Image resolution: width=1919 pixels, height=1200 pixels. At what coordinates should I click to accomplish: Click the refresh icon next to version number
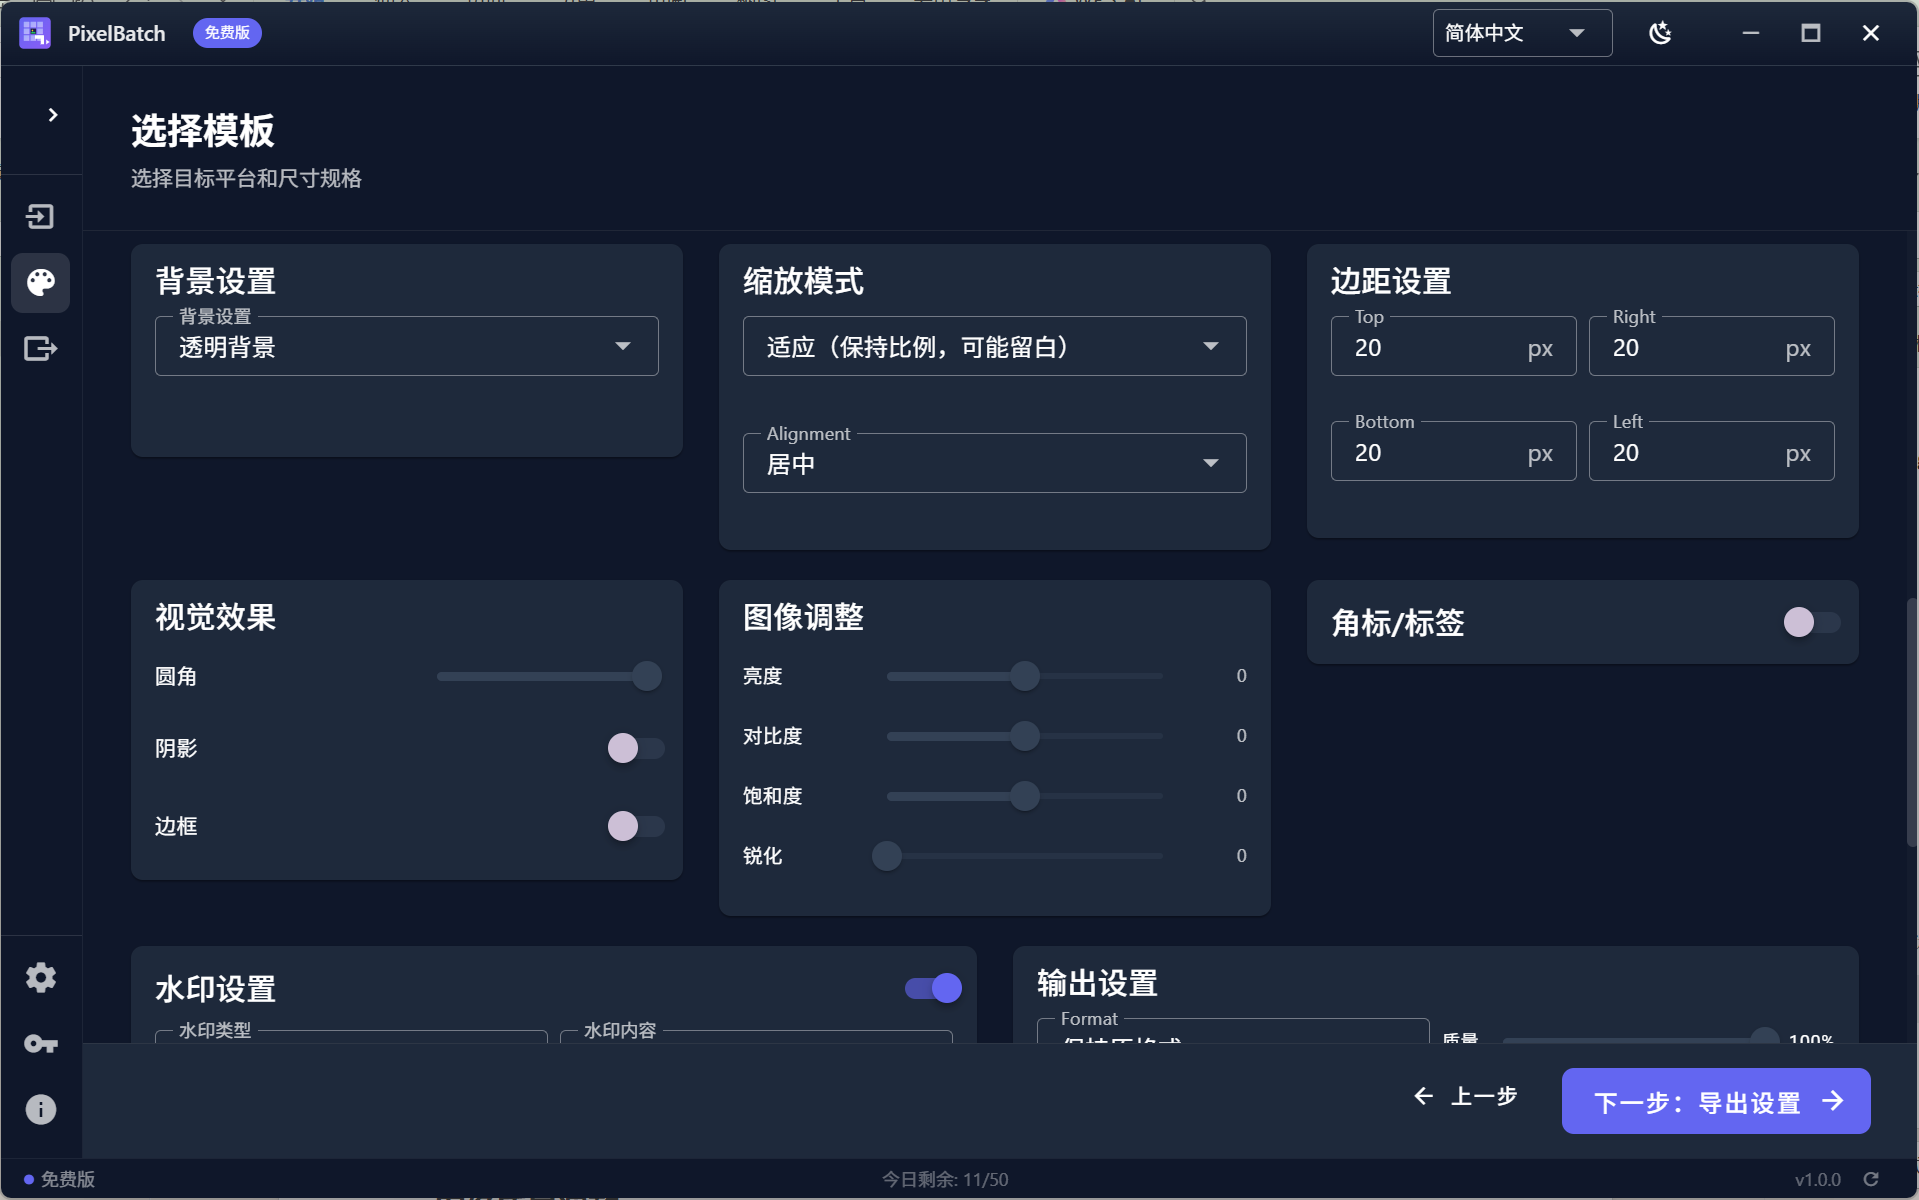1871,1179
